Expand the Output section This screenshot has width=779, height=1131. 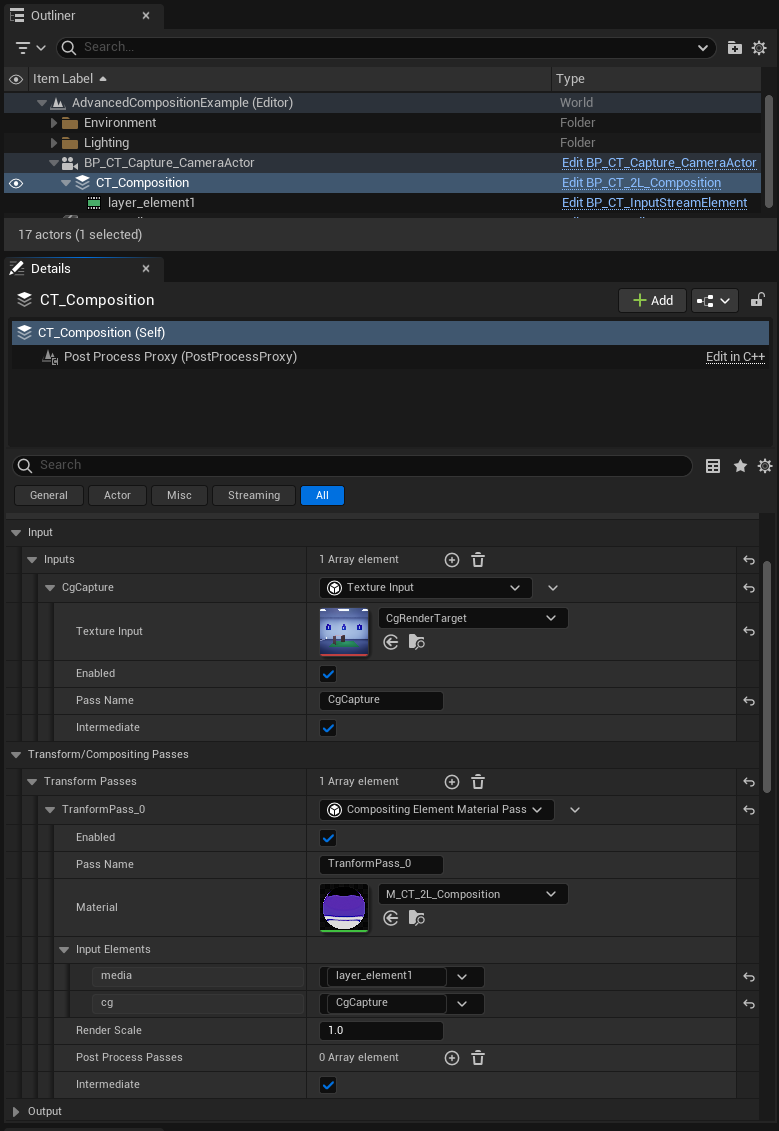pos(16,1111)
